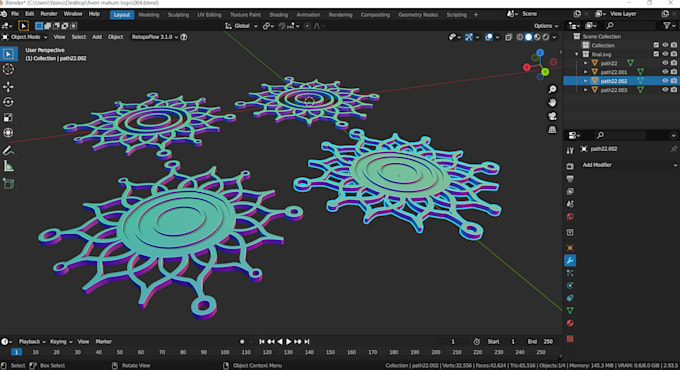680x370 pixels.
Task: Switch perspective/orthographic grid icon
Action: tap(552, 130)
